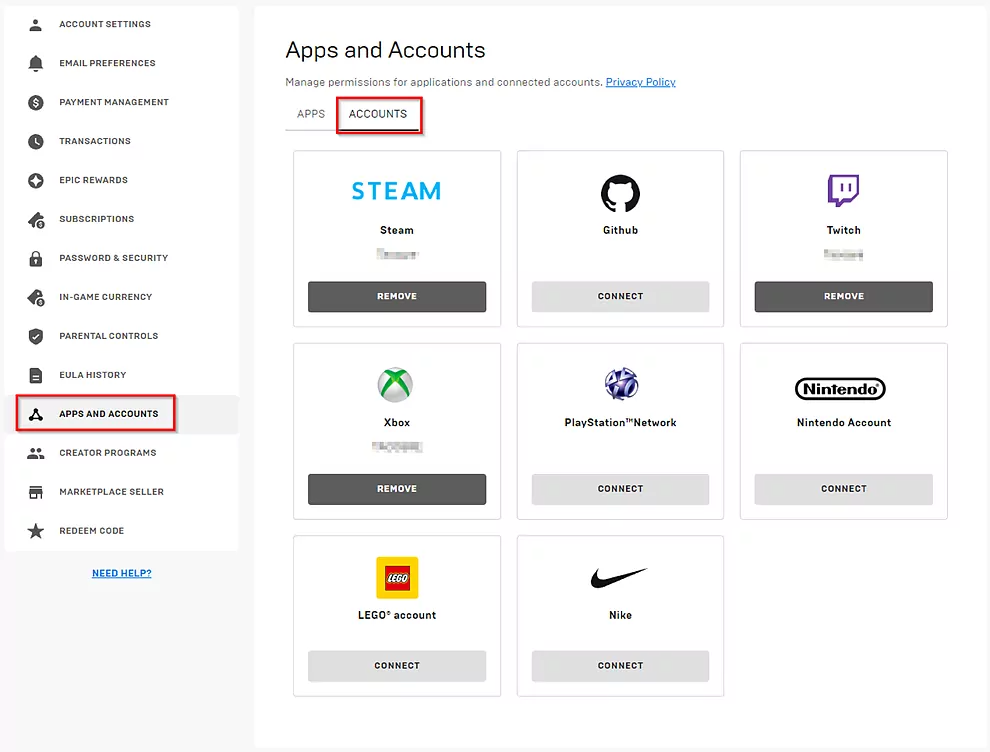Select the Accounts tab

378,114
